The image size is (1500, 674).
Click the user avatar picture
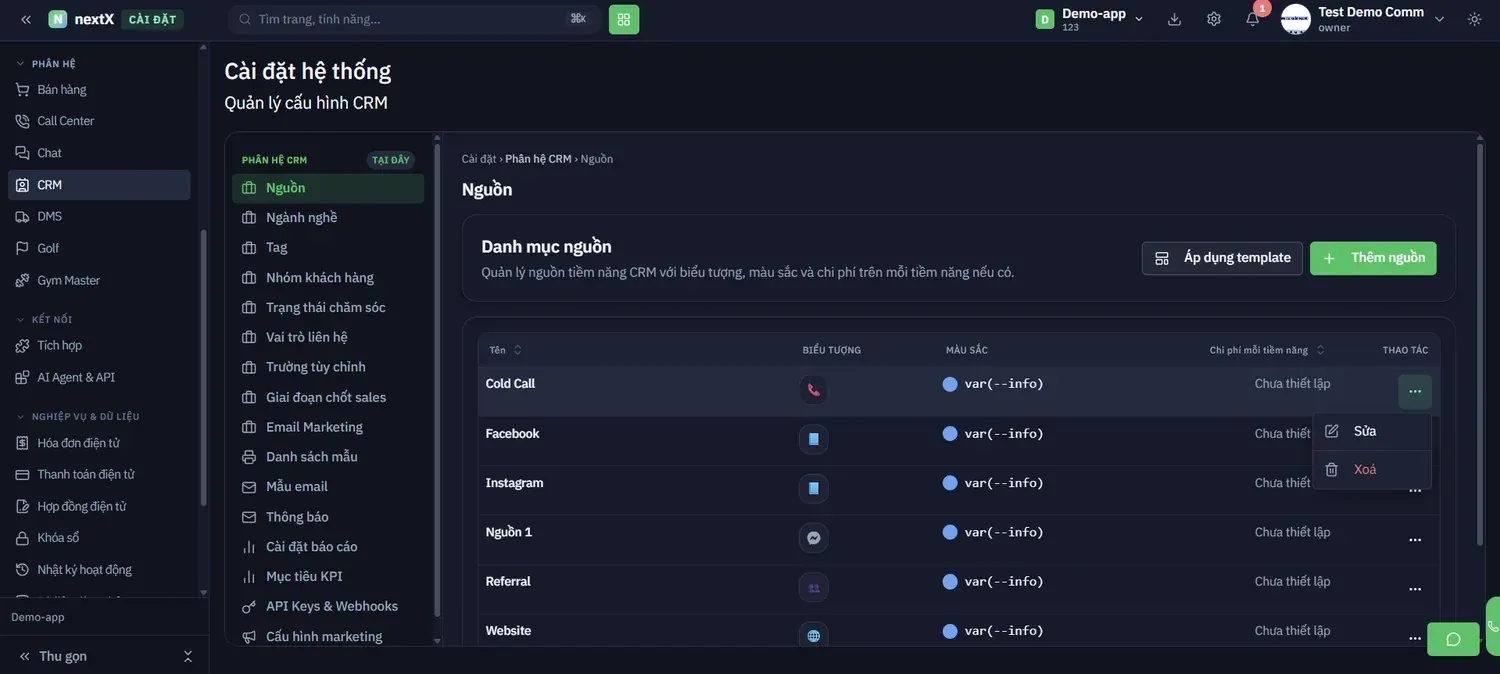point(1296,19)
